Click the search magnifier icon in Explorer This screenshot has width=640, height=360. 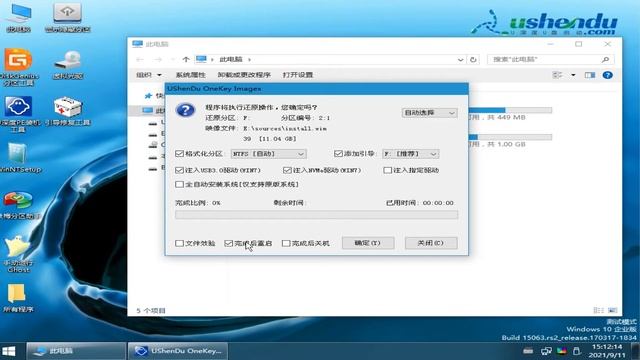[x=605, y=60]
